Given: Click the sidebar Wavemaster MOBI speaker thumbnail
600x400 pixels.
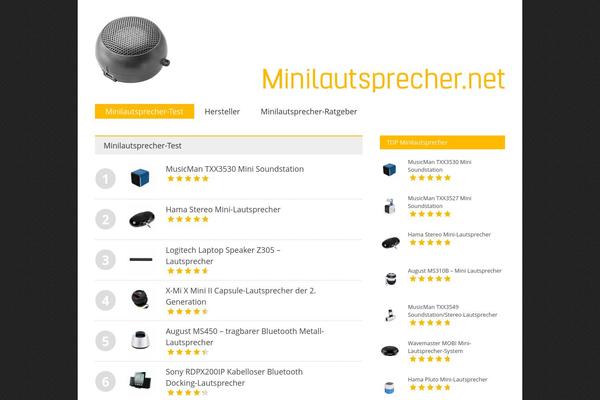Looking at the screenshot, I should click(390, 351).
